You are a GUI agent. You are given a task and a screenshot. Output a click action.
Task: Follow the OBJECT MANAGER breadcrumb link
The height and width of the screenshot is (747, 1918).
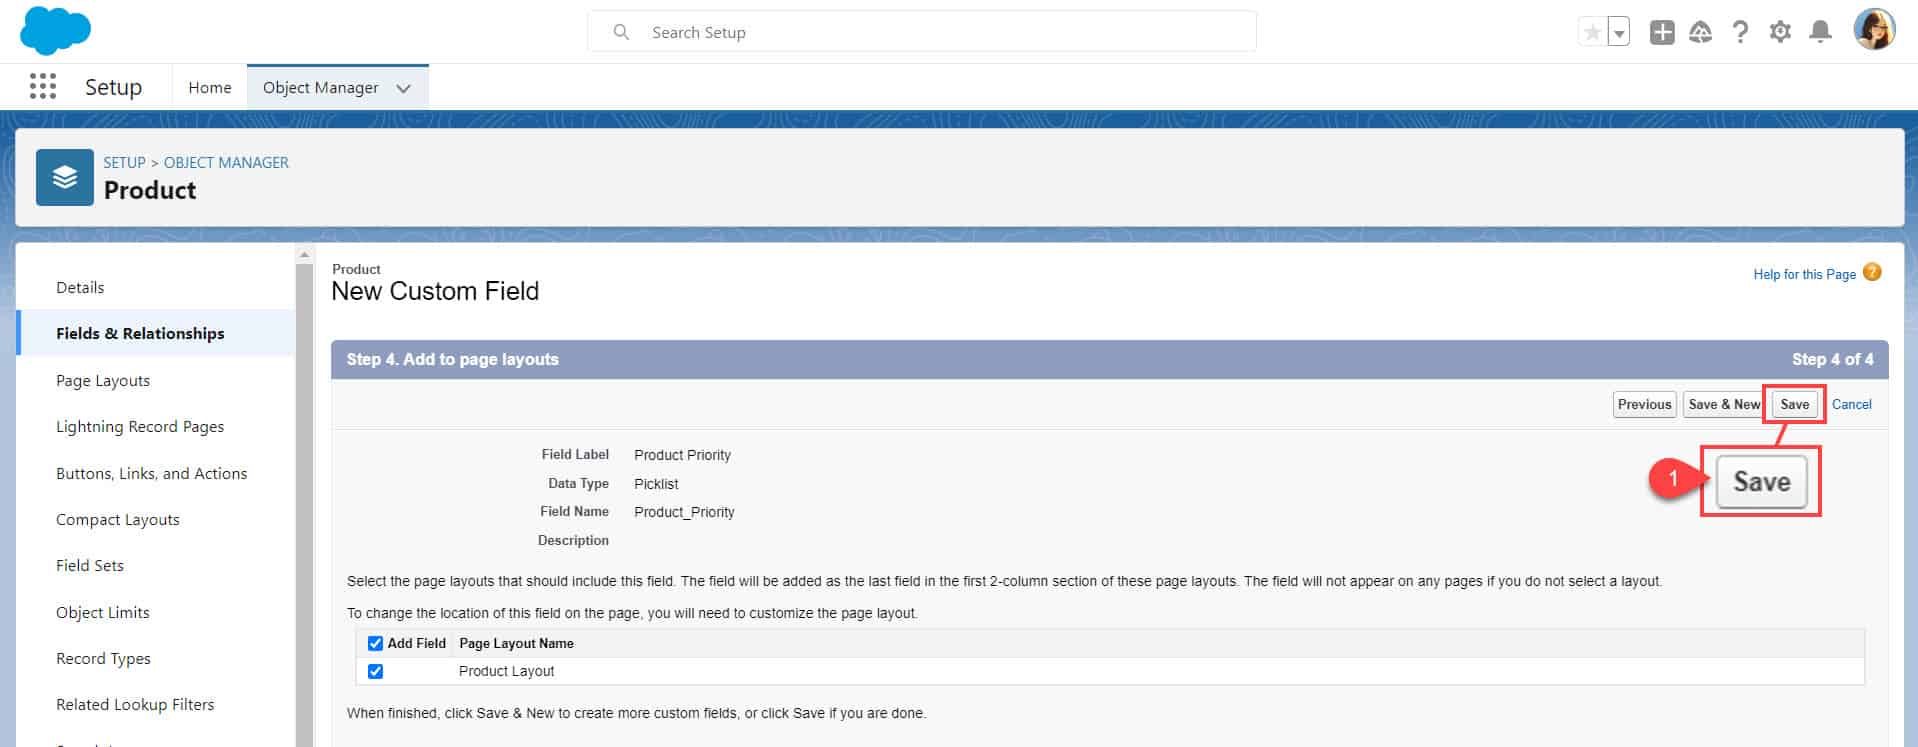pyautogui.click(x=226, y=162)
